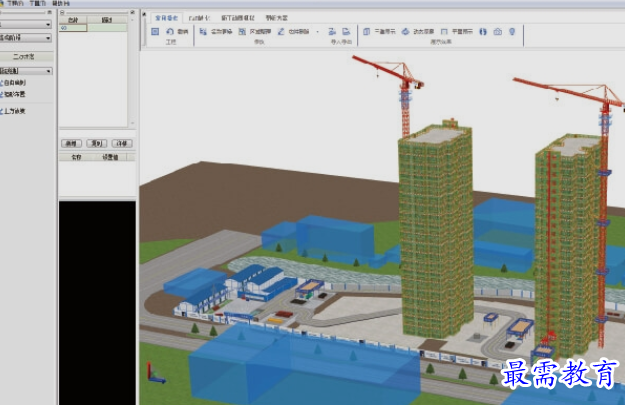Collapse the list panel with its header circle
This screenshot has height=405, width=625.
pyautogui.click(x=62, y=12)
